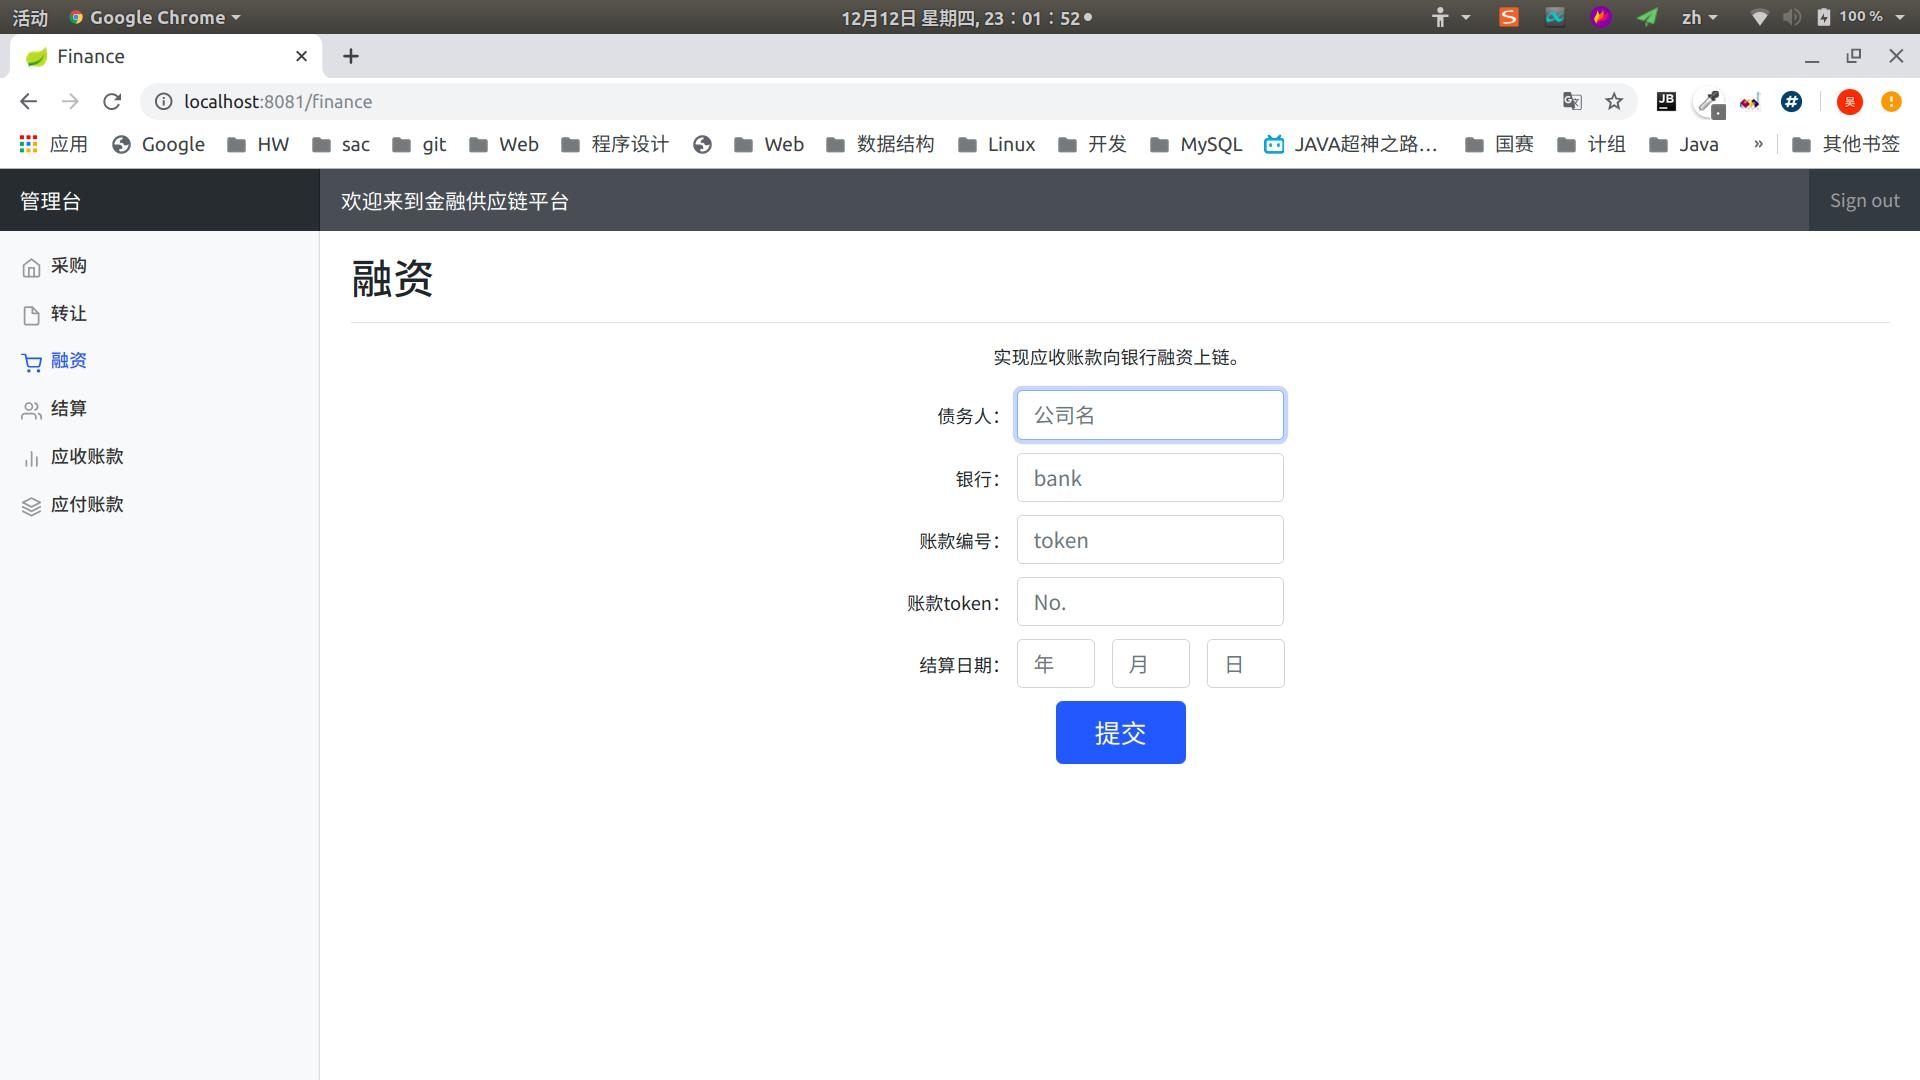Focus the 债务人 公司名 input field
This screenshot has height=1080, width=1920.
[x=1150, y=415]
